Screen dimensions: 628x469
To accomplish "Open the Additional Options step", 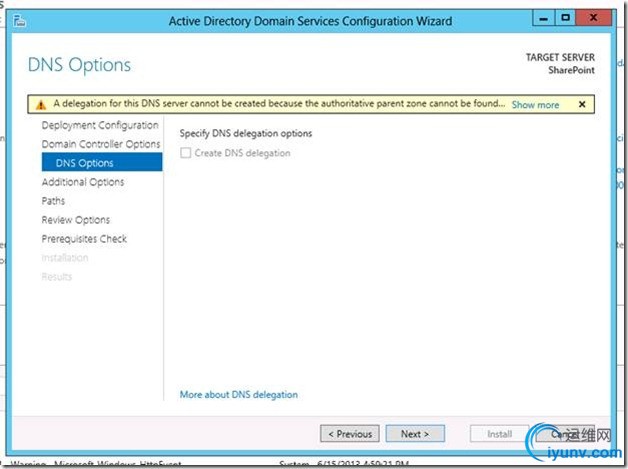I will [x=83, y=182].
